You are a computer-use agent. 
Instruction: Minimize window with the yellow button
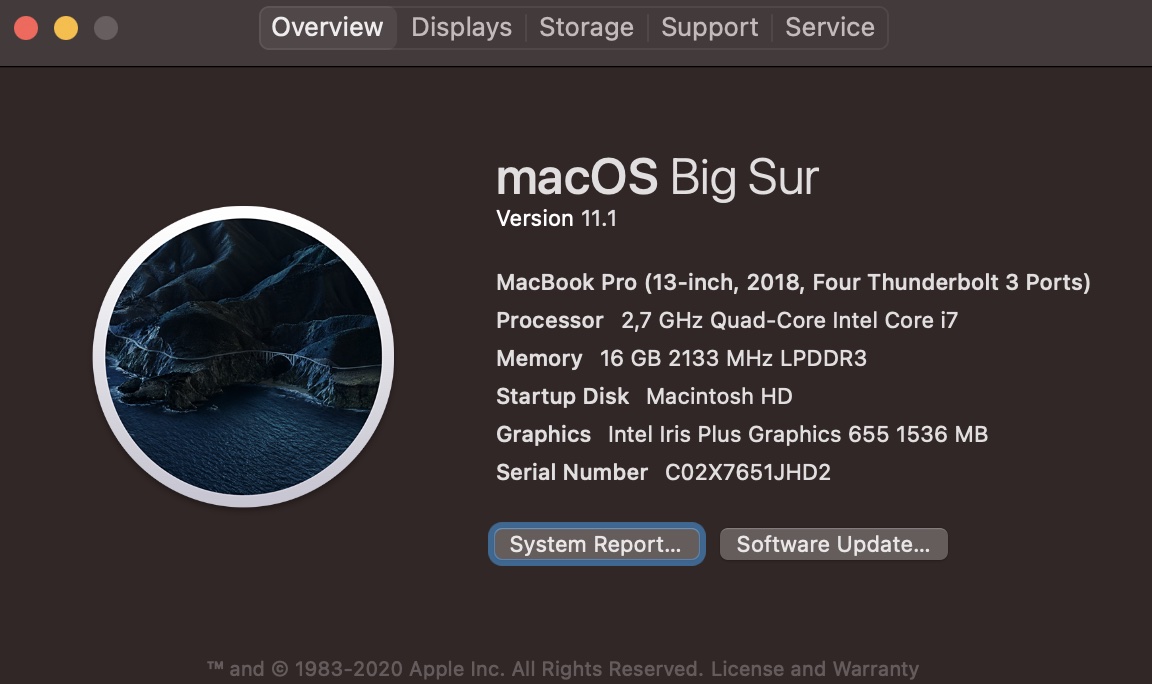pos(66,28)
